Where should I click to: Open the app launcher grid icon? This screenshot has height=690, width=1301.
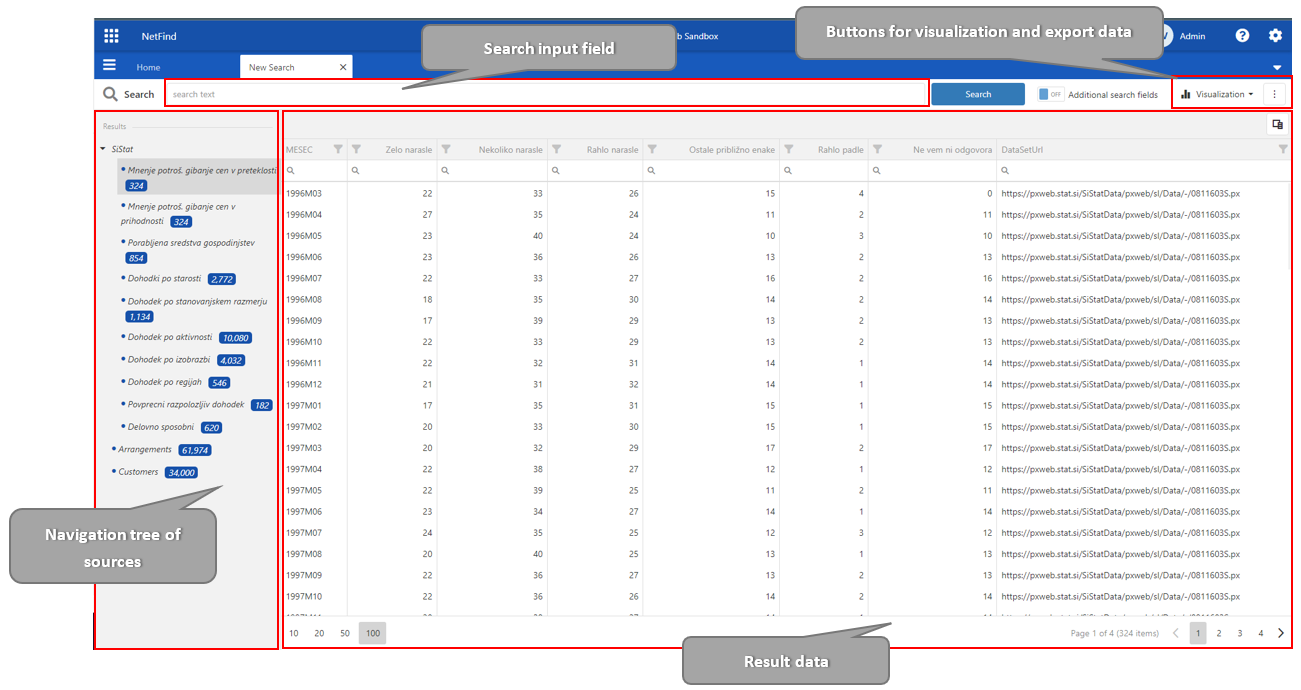point(111,36)
